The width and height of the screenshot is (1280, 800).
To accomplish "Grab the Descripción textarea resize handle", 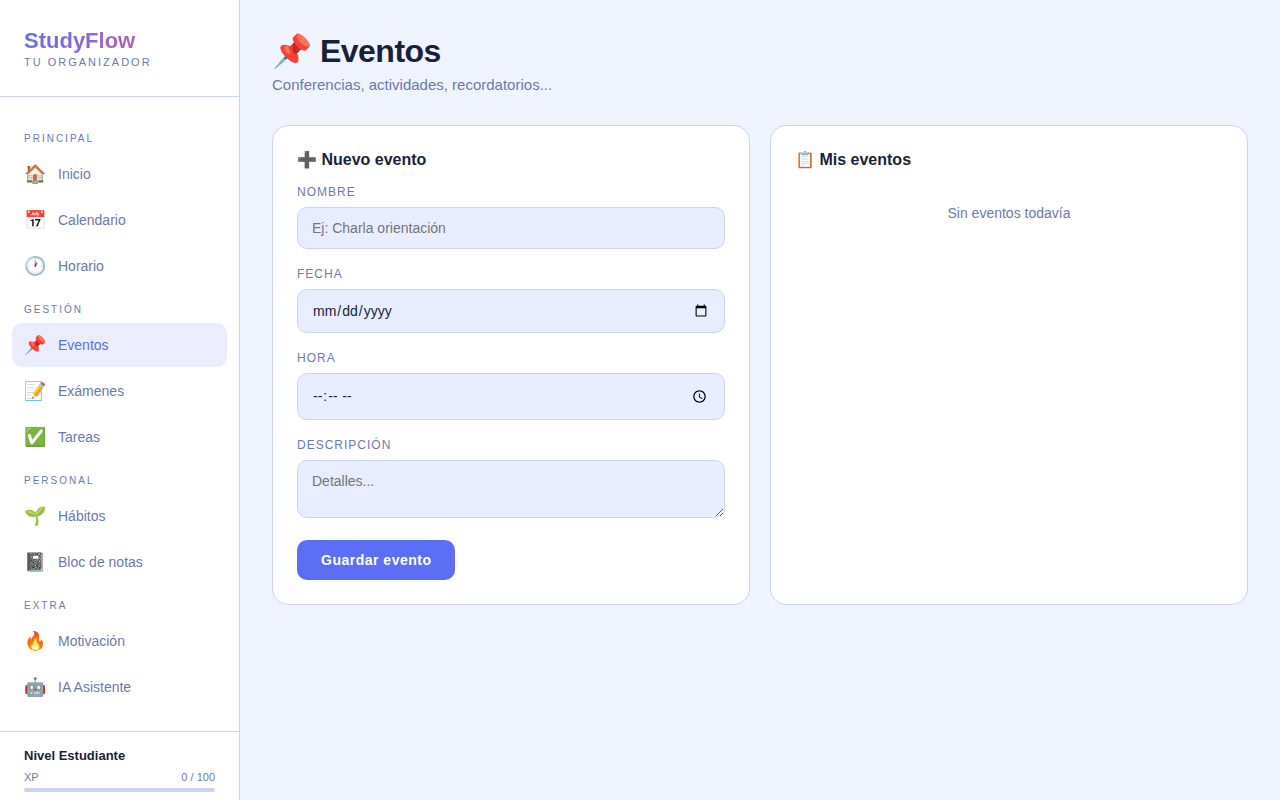I will tap(718, 511).
